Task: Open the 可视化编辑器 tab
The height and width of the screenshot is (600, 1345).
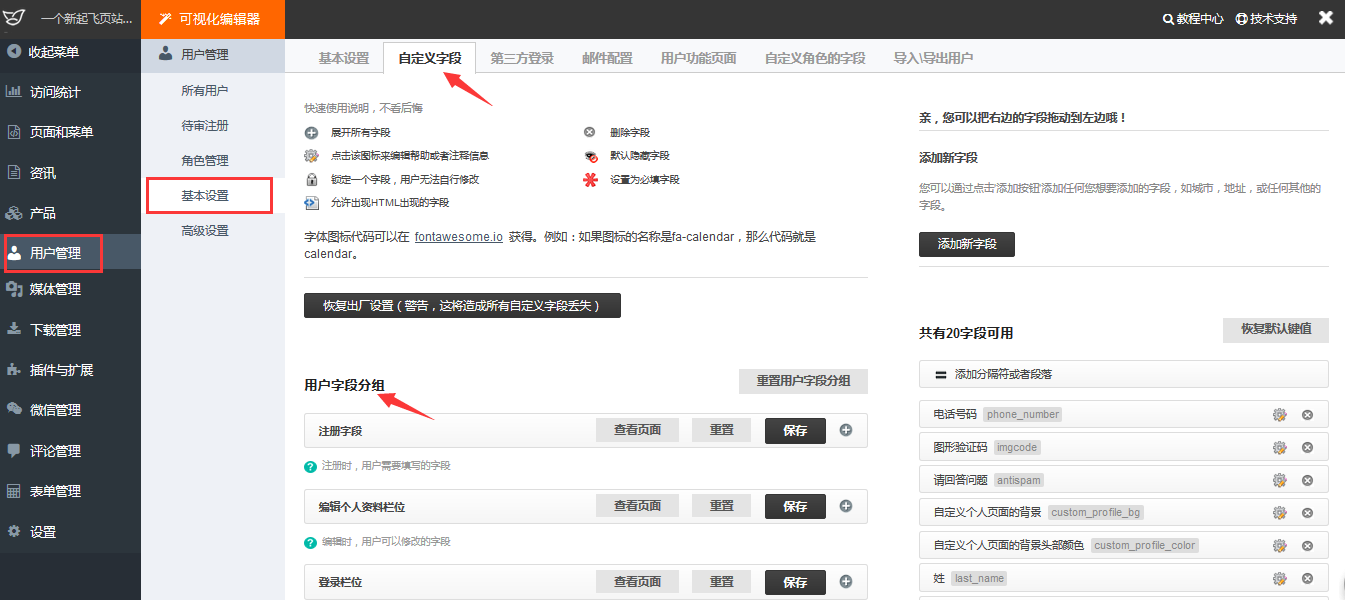Action: click(x=213, y=19)
